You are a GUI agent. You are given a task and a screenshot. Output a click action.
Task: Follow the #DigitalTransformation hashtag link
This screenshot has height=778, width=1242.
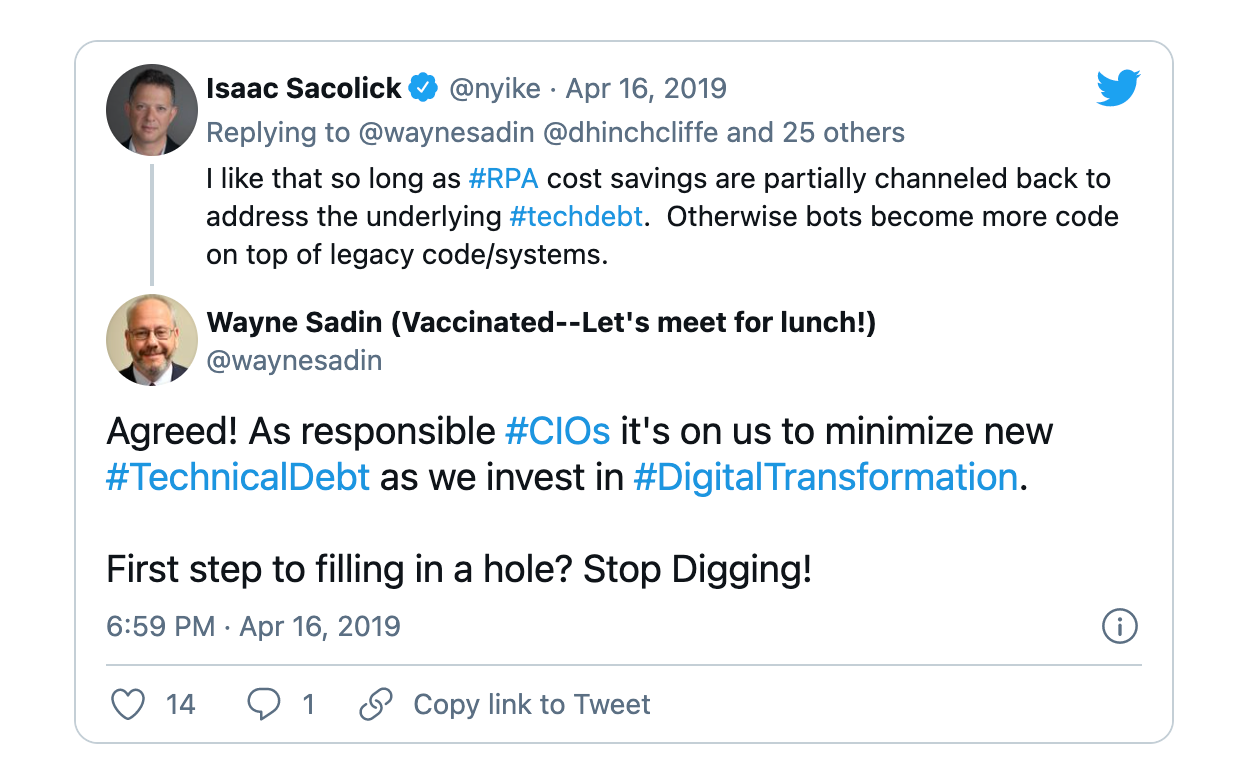tap(825, 477)
